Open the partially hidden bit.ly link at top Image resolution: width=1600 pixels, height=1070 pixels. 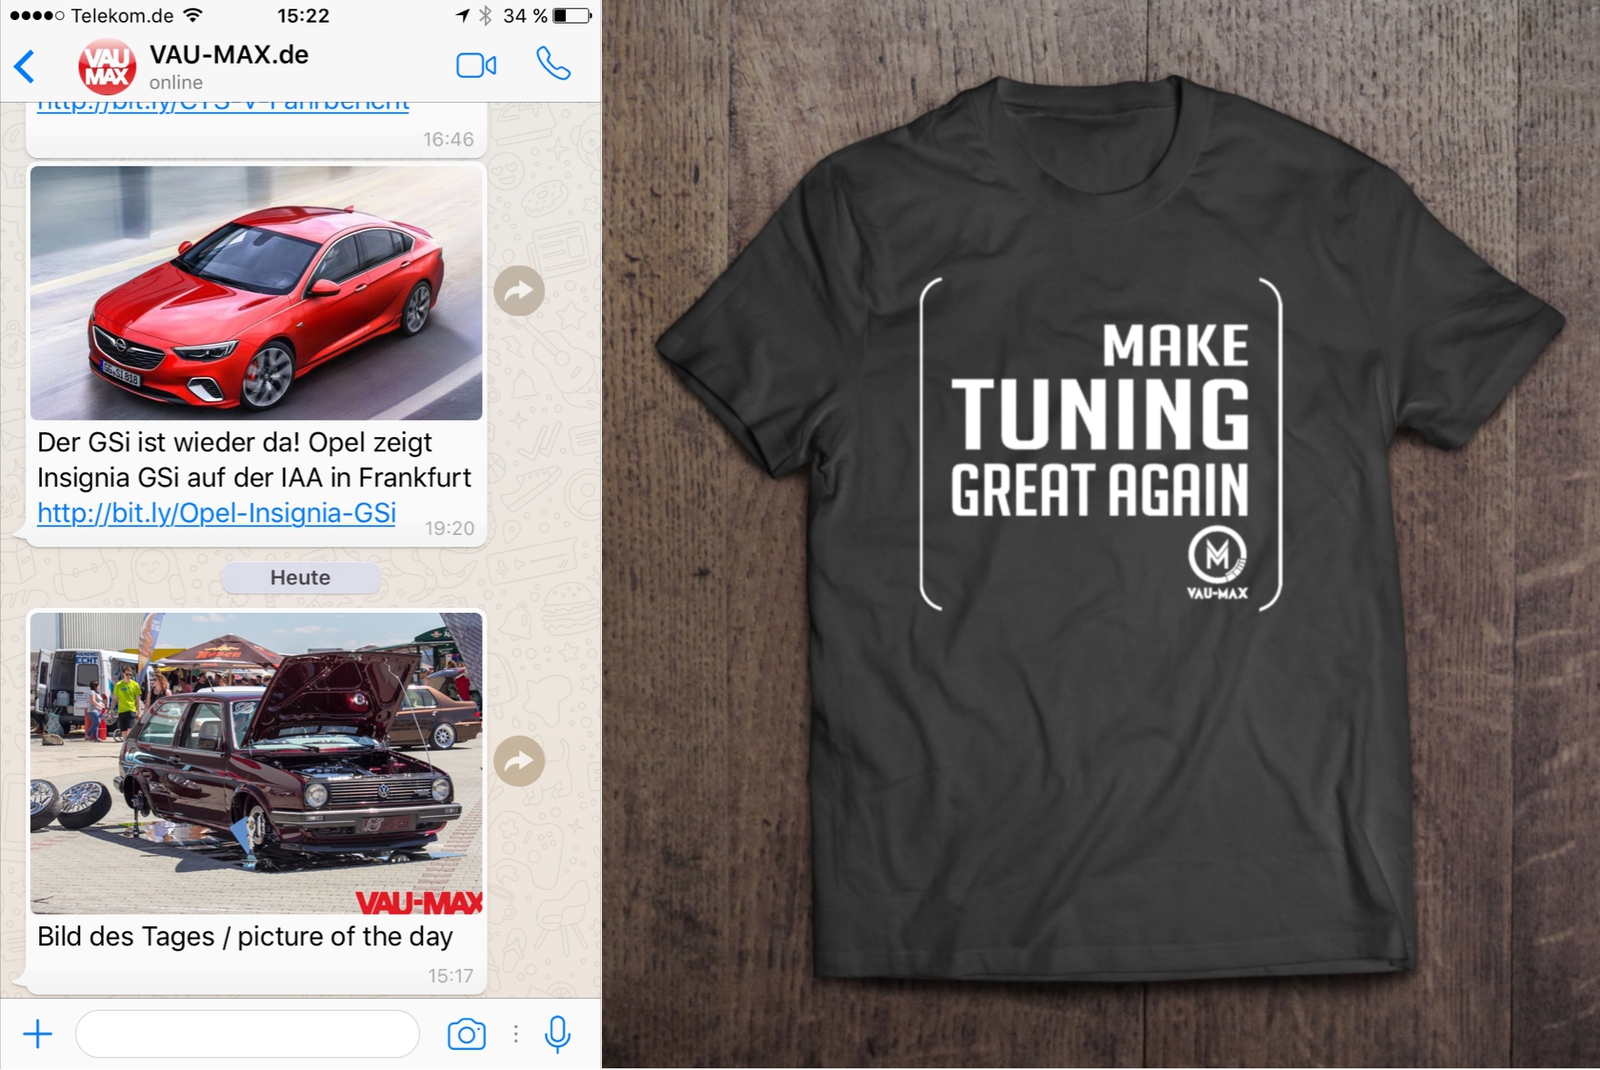point(223,105)
